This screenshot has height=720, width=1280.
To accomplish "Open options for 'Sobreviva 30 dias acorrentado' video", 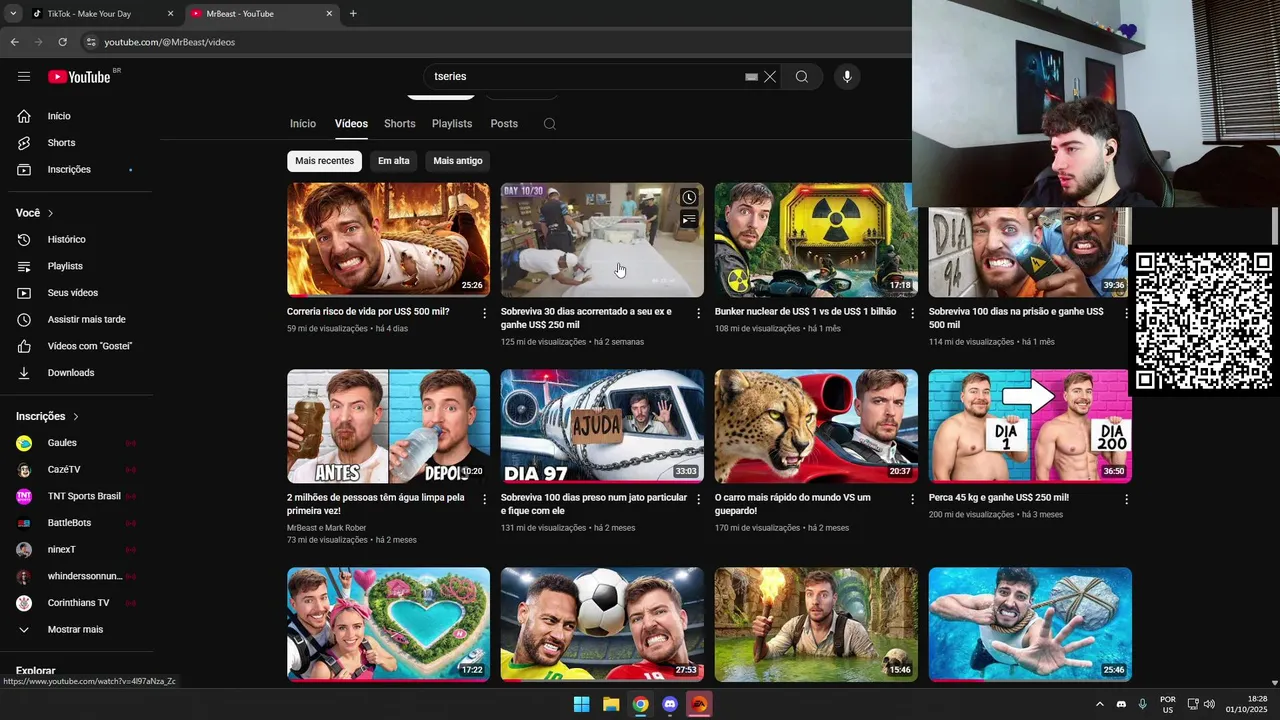I will coord(699,313).
